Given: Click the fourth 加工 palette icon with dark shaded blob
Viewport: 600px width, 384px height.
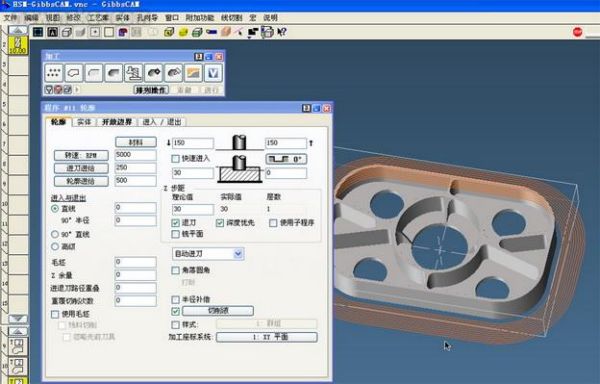Looking at the screenshot, I should pyautogui.click(x=114, y=73).
